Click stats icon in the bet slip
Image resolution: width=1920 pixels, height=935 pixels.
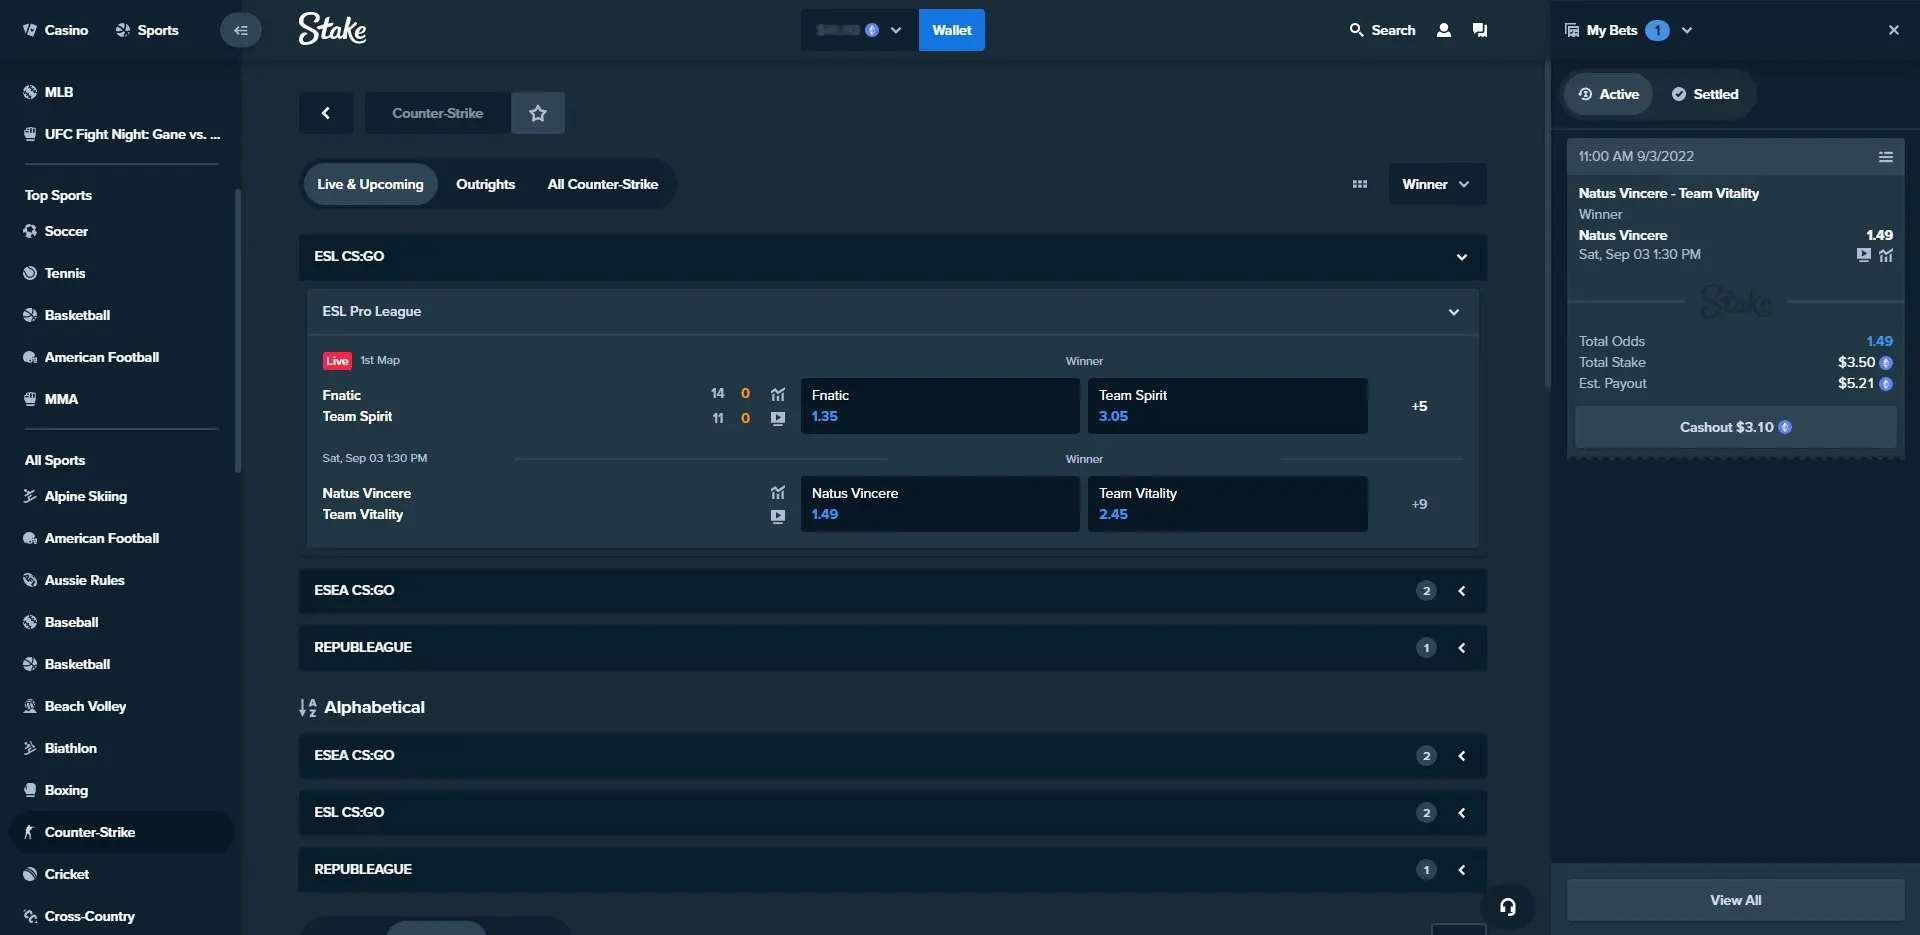1886,255
